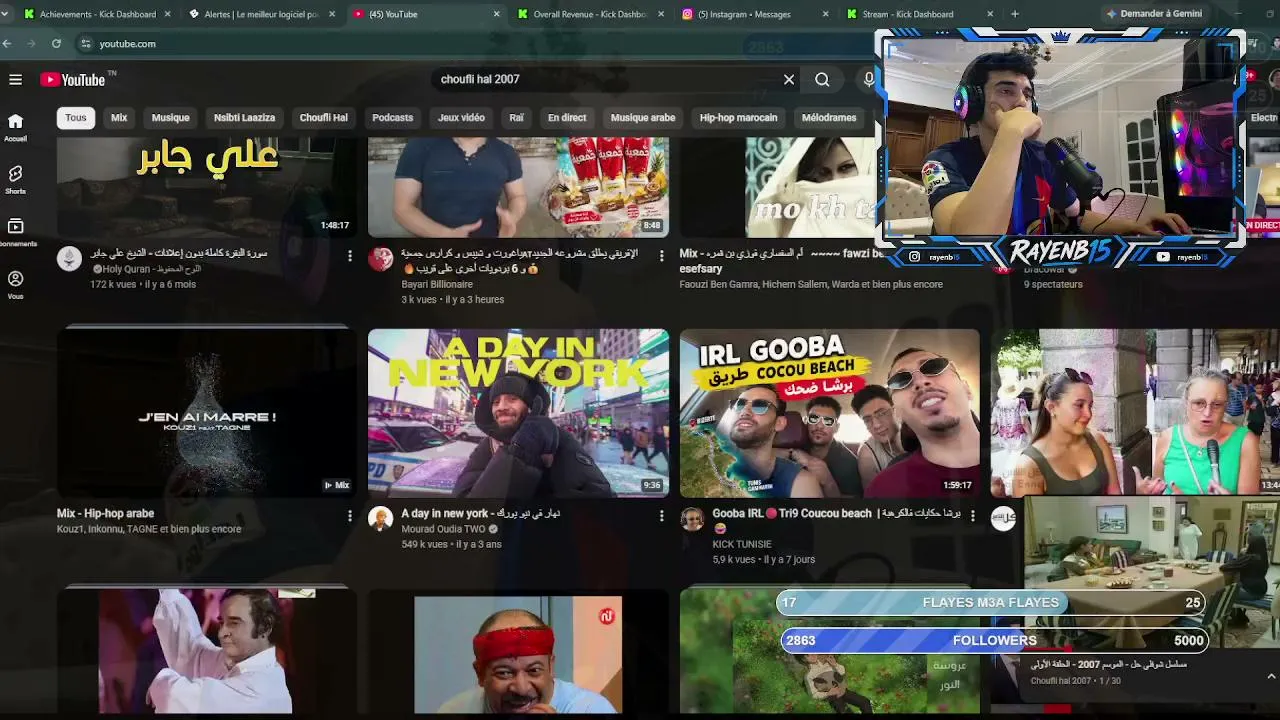
Task: Click '549 k vues · il y a 3 ans' text
Action: pos(451,544)
